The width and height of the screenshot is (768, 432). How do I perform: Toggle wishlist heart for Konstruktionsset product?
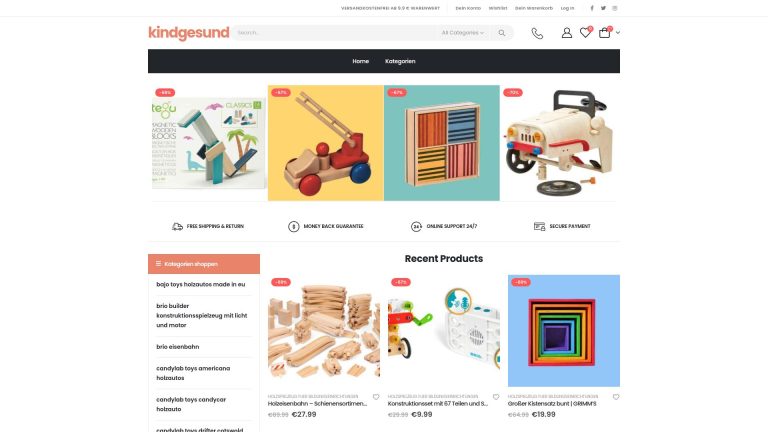click(496, 397)
